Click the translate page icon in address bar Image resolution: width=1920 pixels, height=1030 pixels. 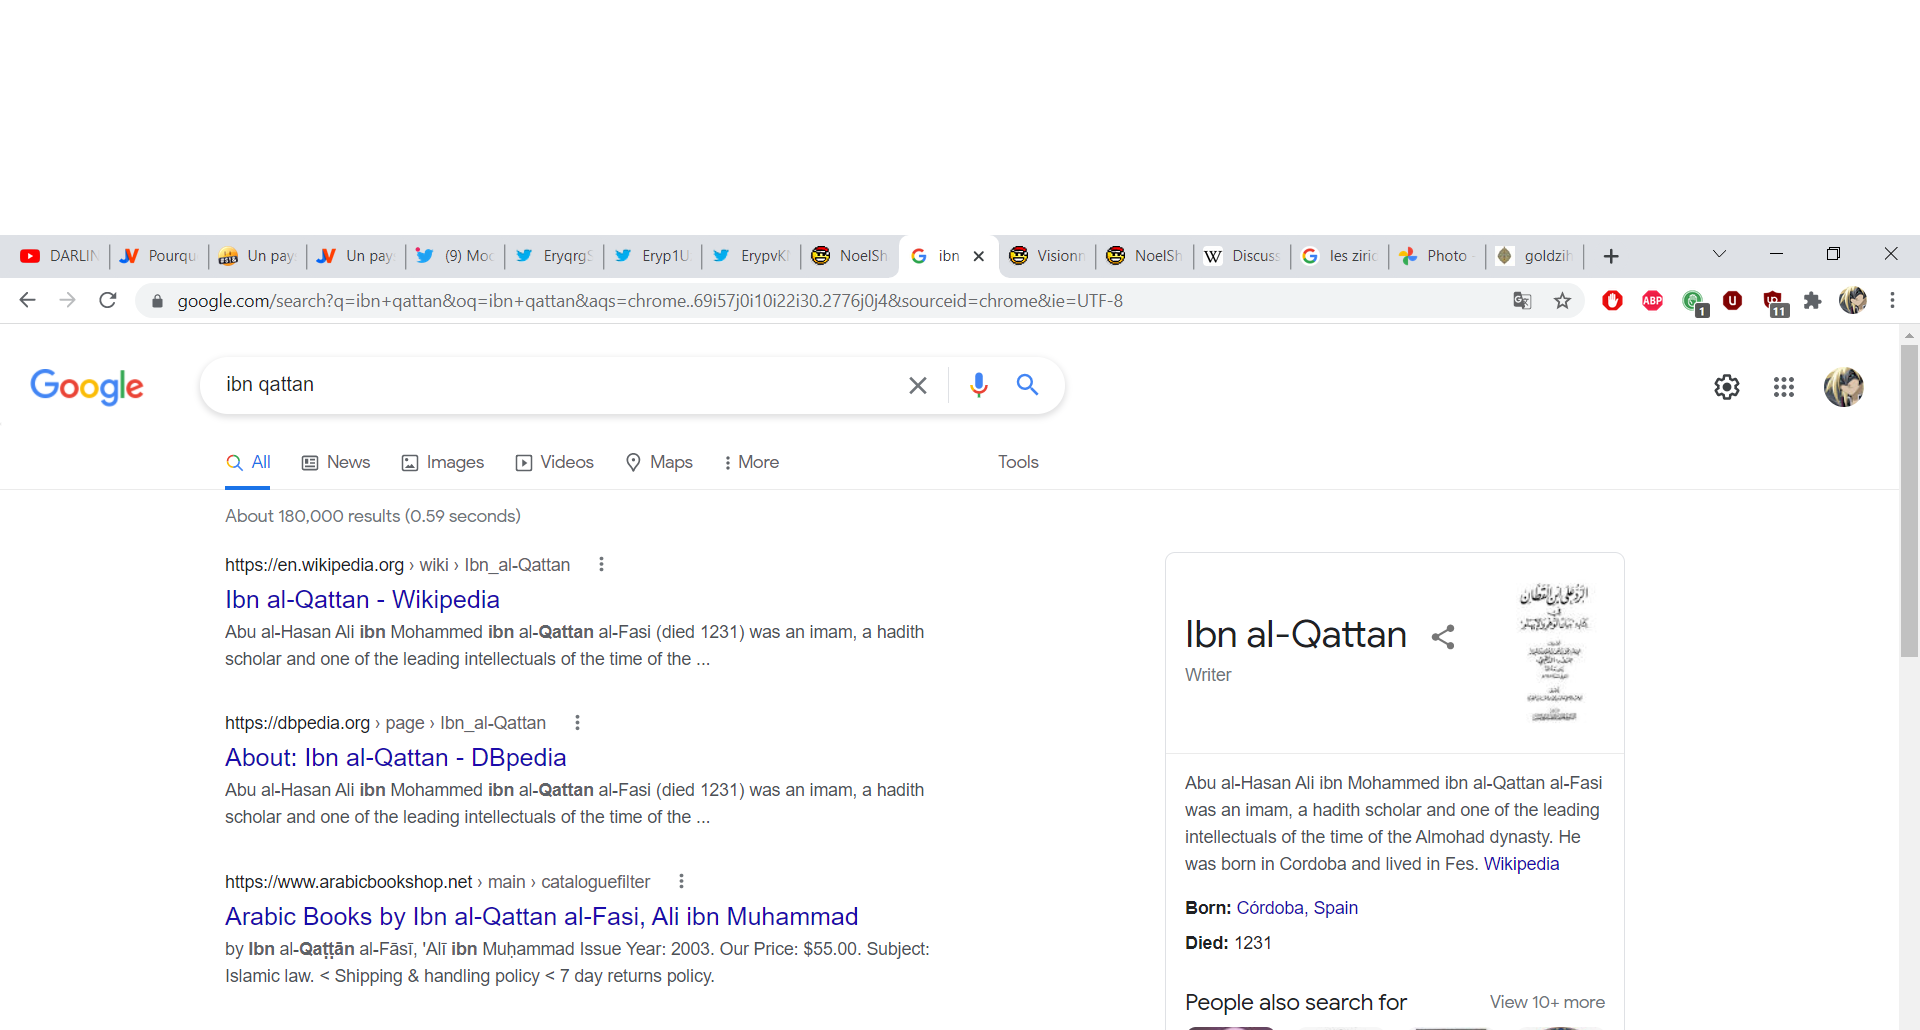pyautogui.click(x=1522, y=301)
